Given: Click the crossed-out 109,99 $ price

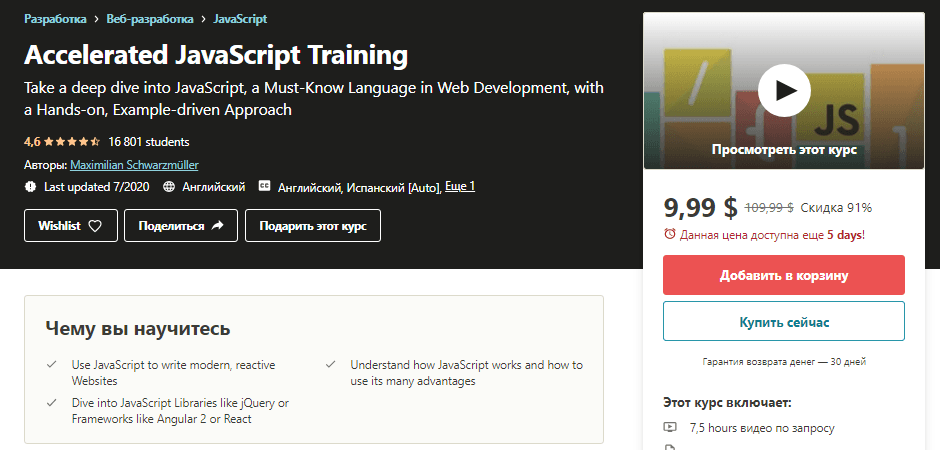Looking at the screenshot, I should [x=769, y=208].
